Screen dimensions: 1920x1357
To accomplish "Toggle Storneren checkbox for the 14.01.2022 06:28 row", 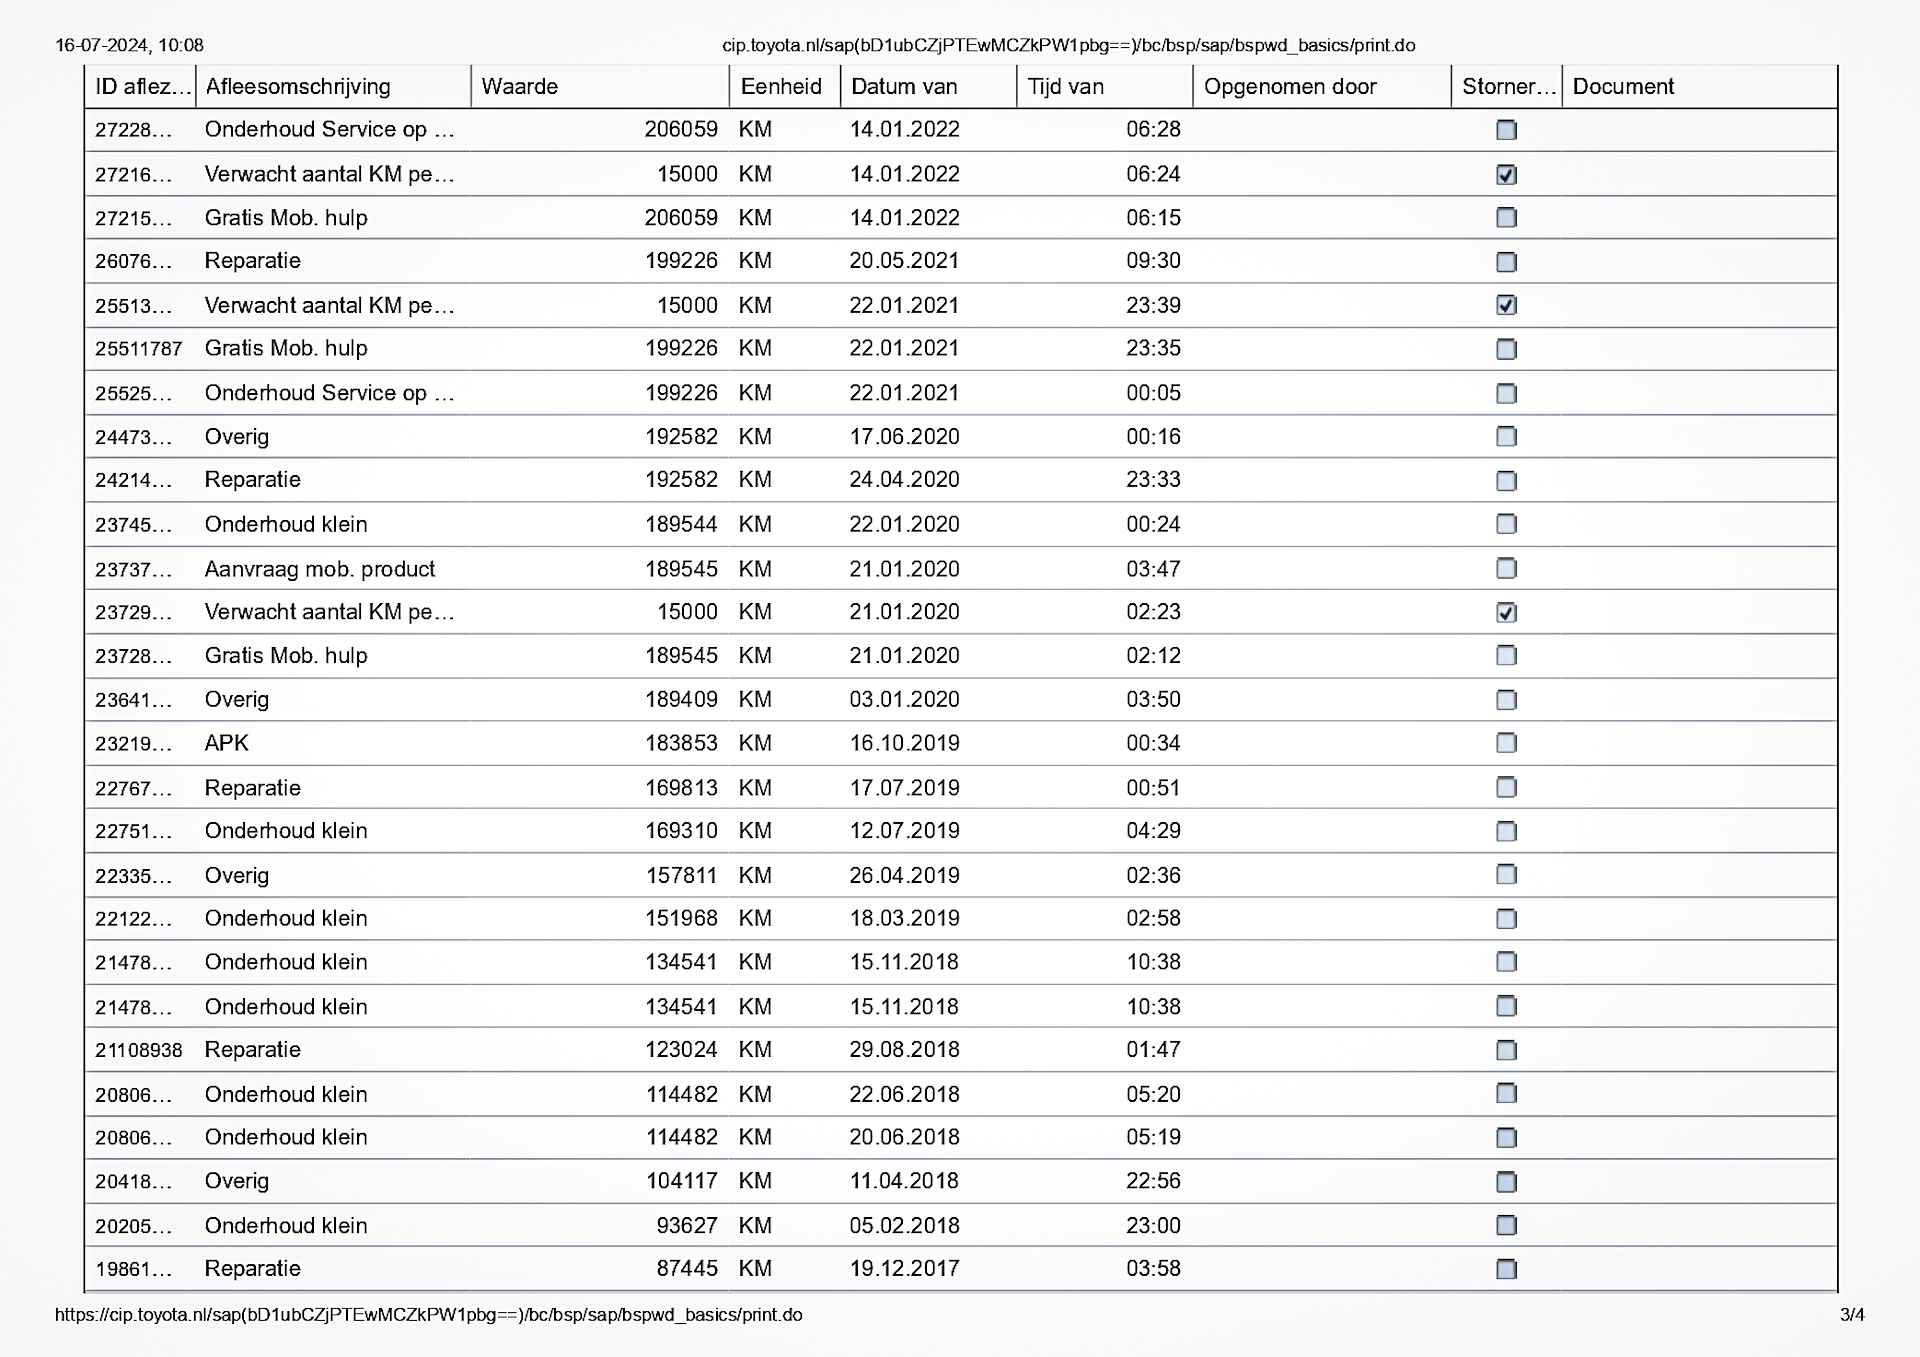I will pyautogui.click(x=1506, y=130).
